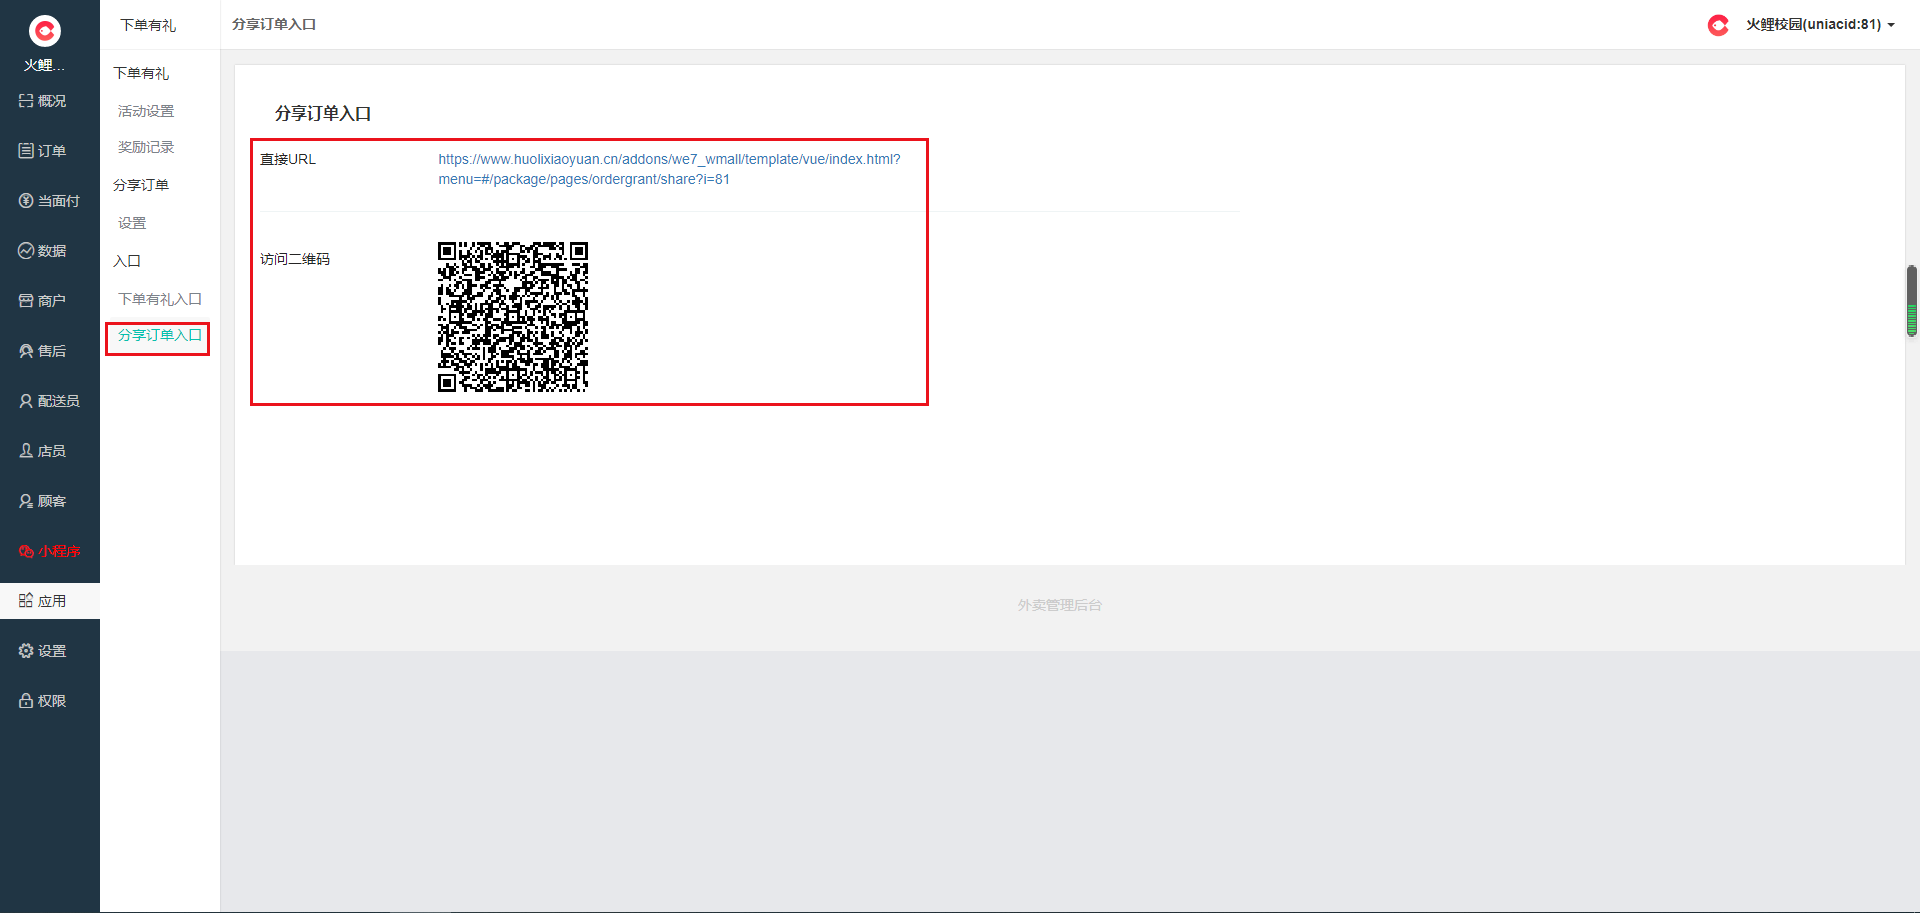The height and width of the screenshot is (913, 1920).
Task: Open the 小程序 mini program section
Action: click(49, 551)
